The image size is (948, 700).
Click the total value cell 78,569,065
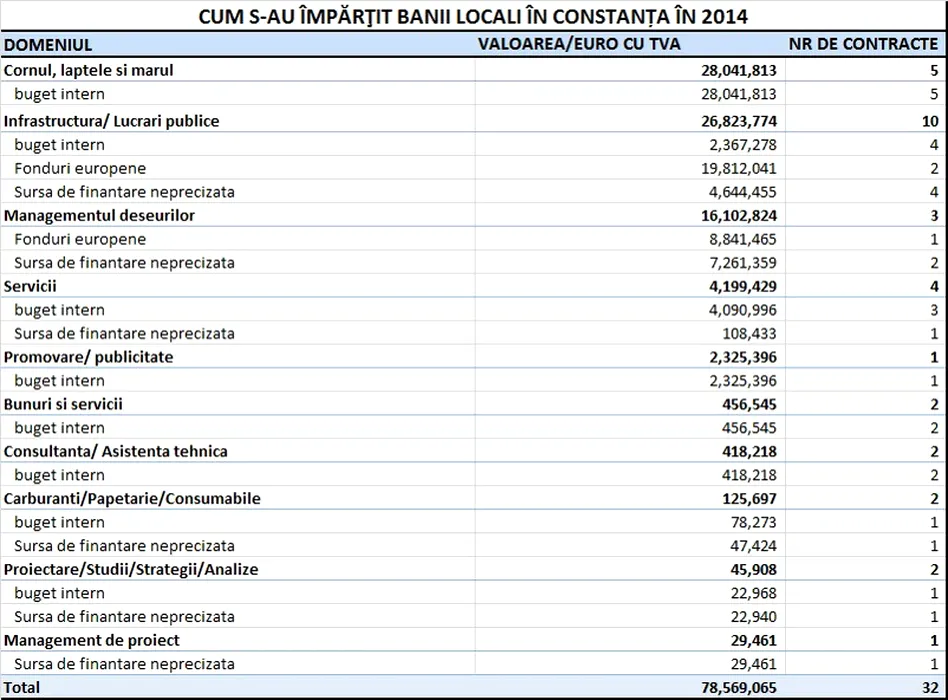point(735,688)
